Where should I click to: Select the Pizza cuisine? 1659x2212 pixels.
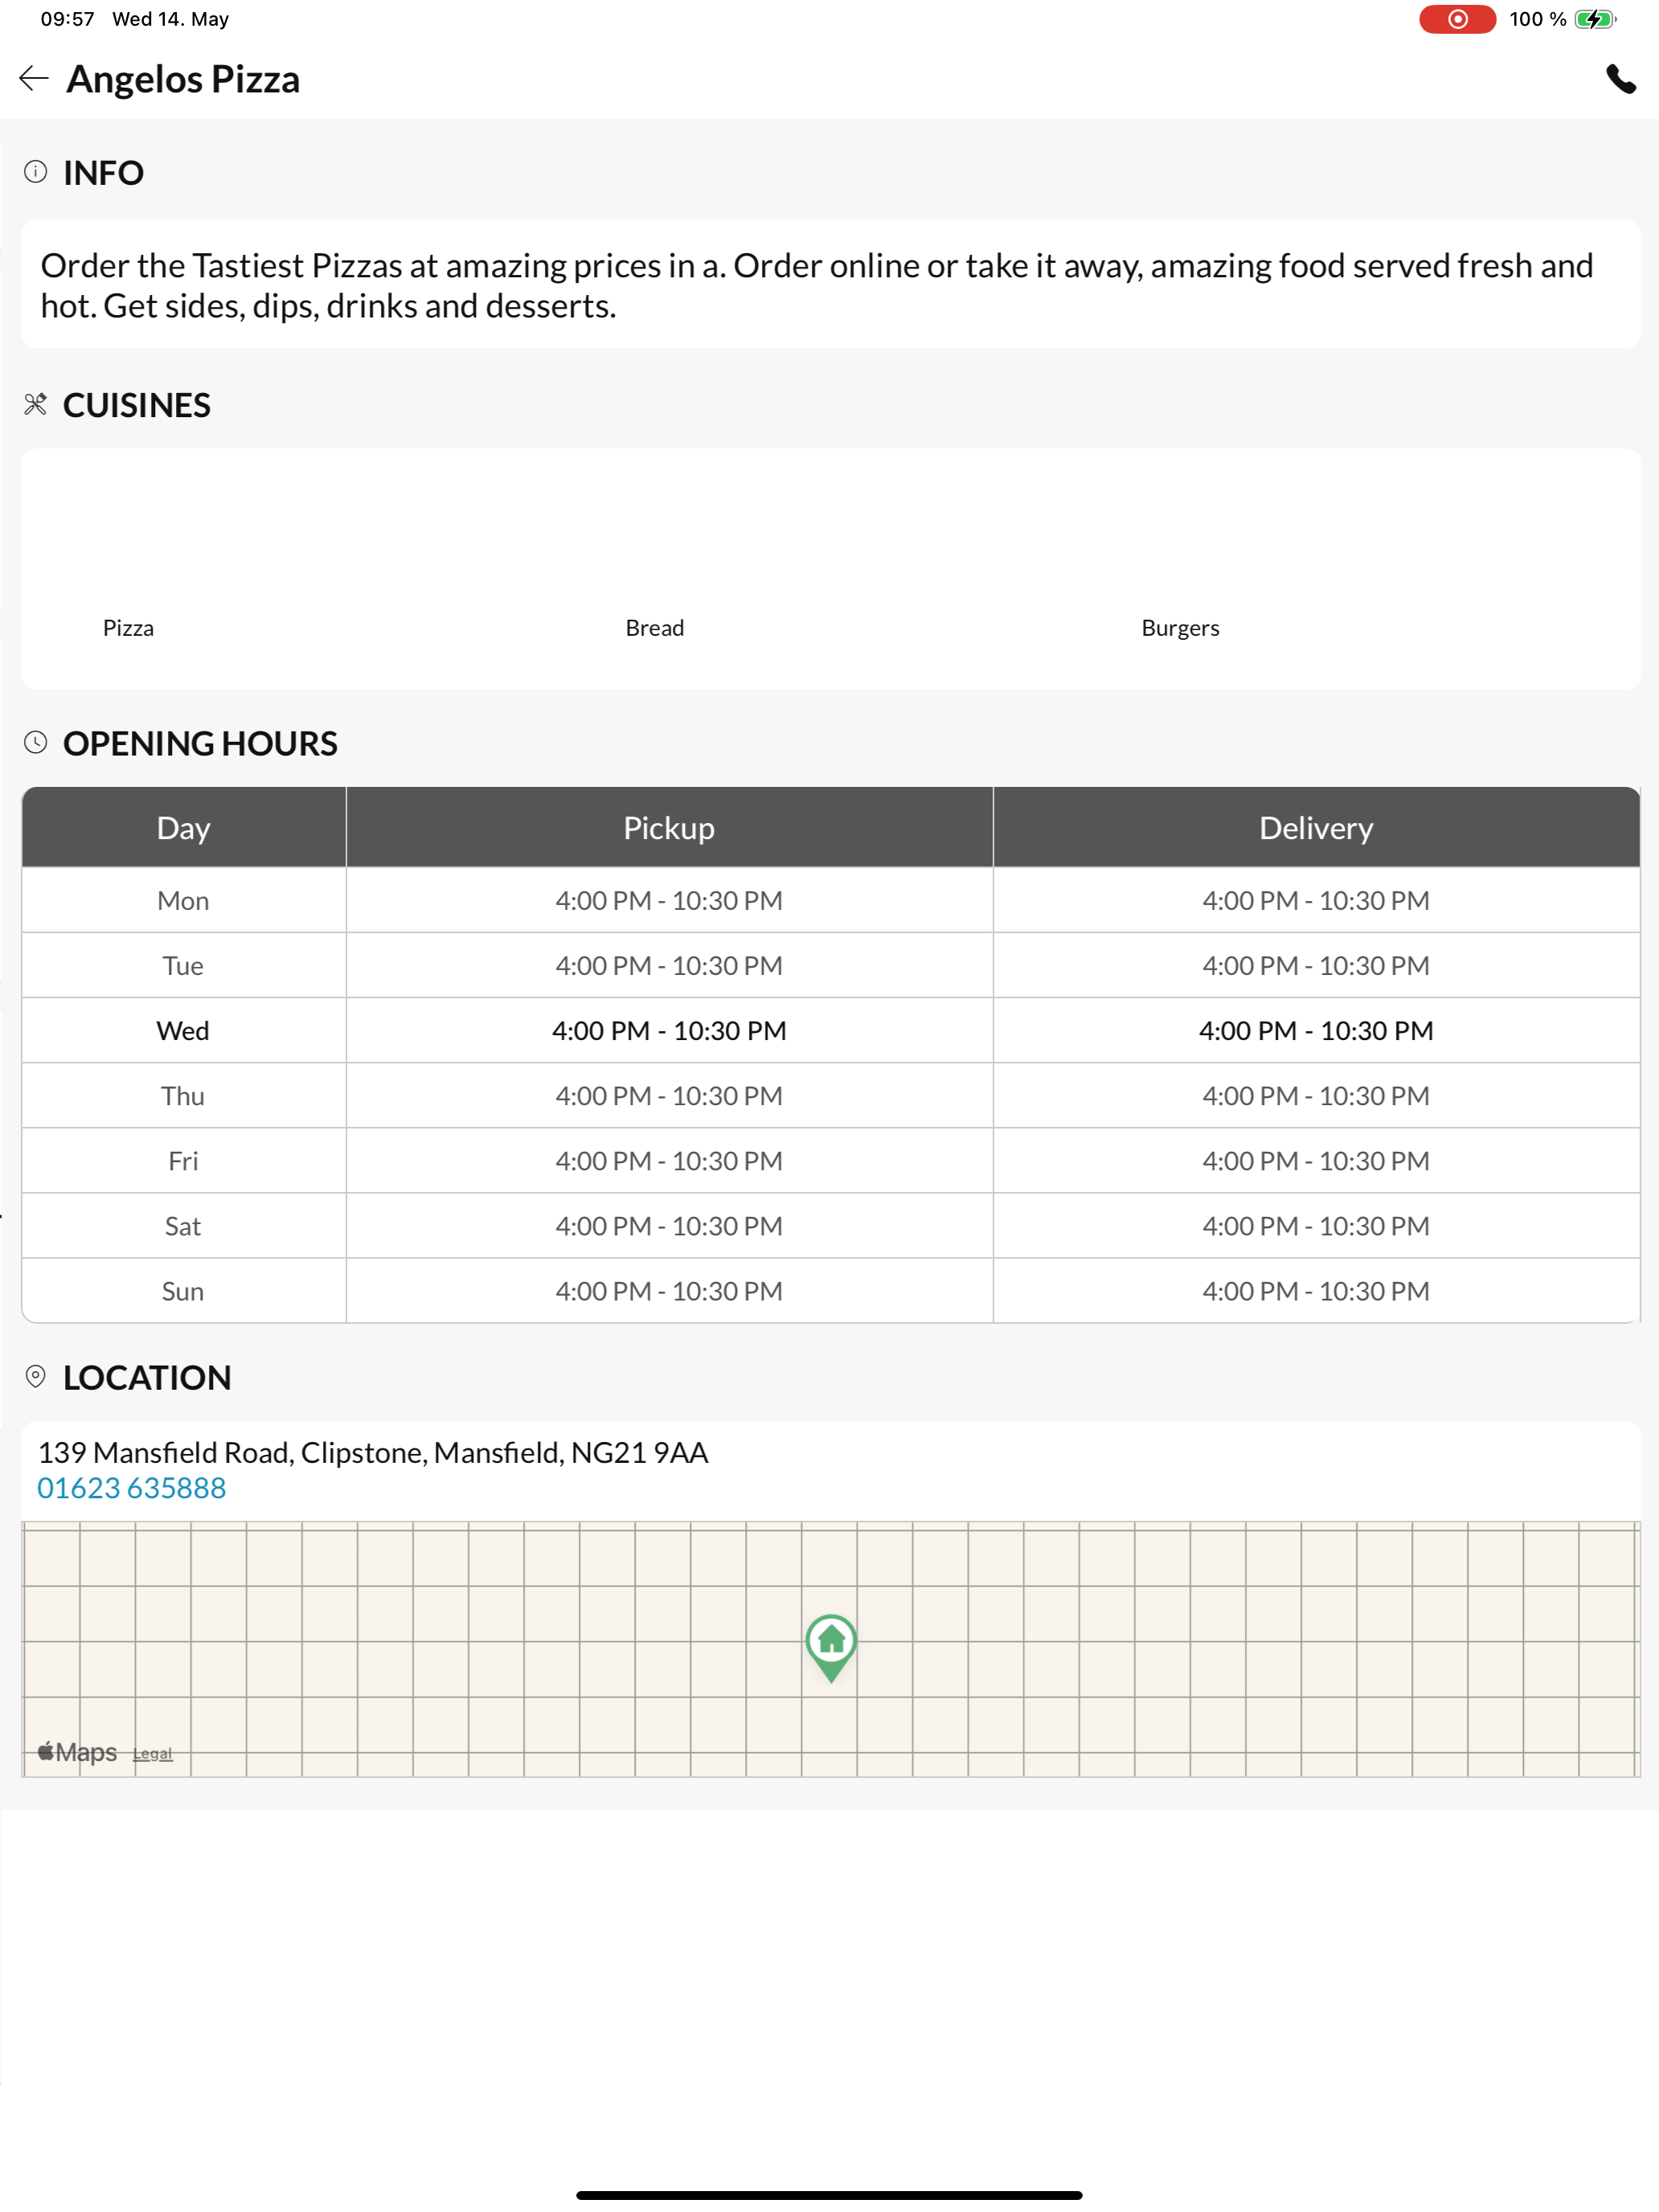(128, 628)
